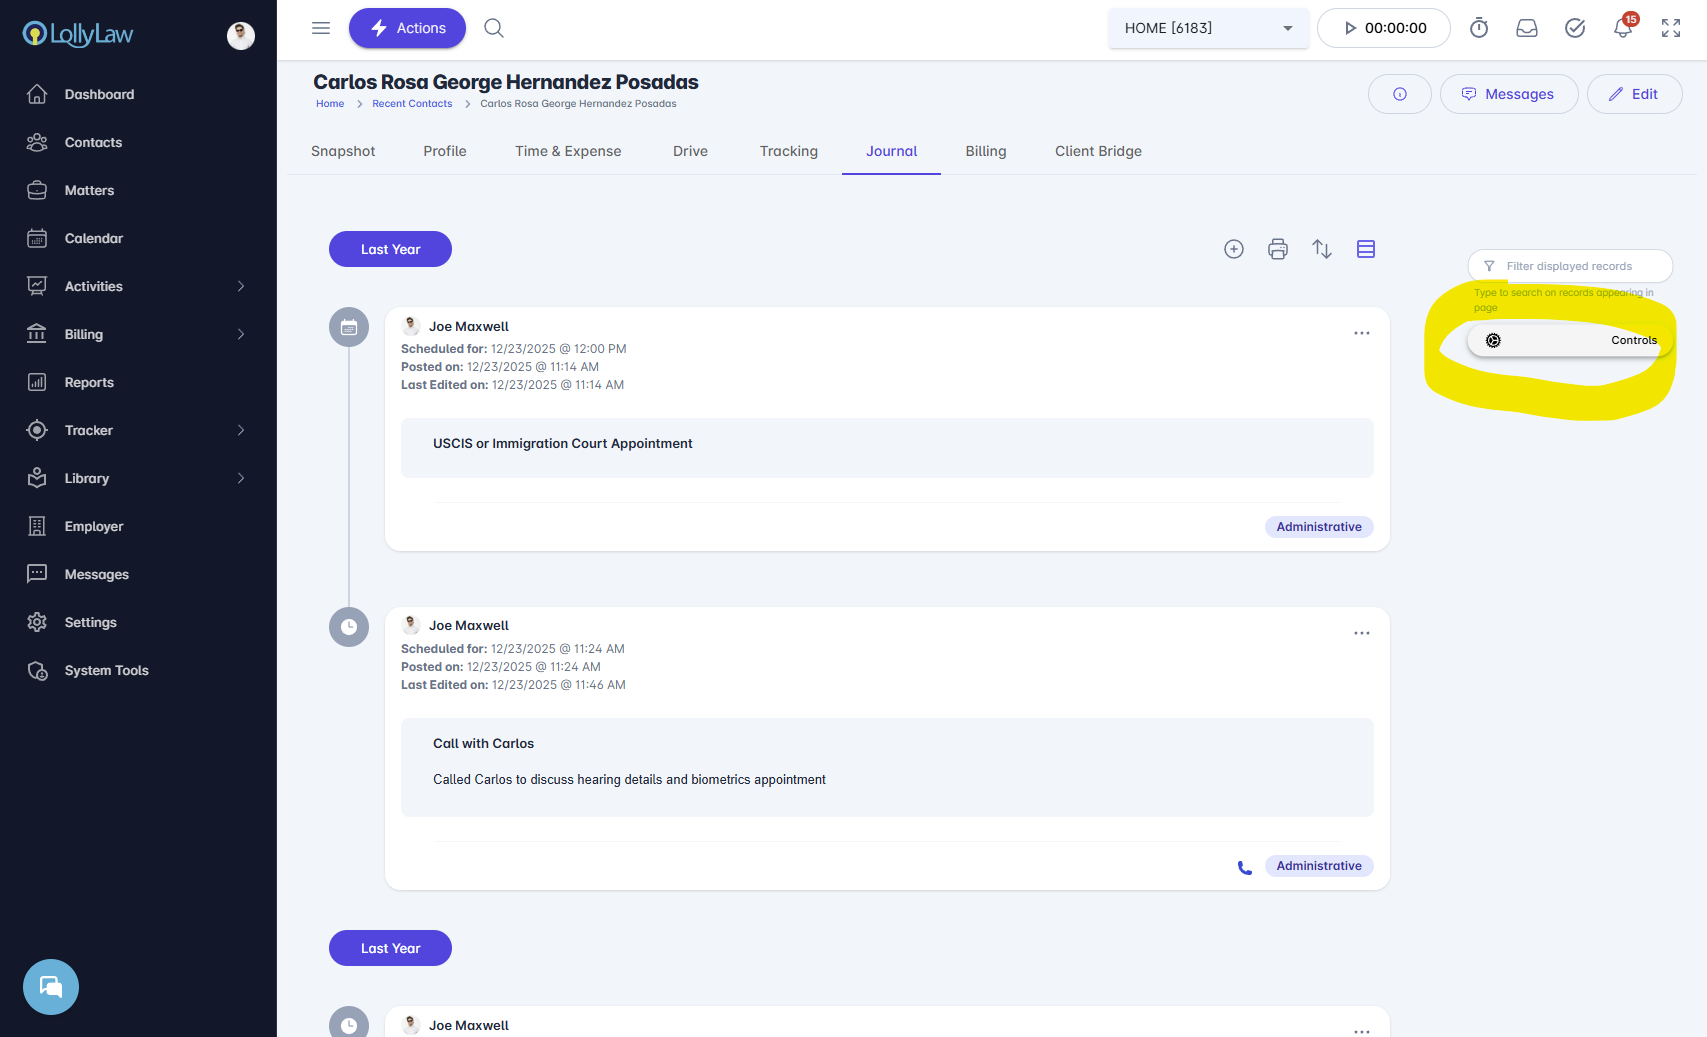Add a new journal entry
The width and height of the screenshot is (1707, 1037).
[x=1234, y=249]
